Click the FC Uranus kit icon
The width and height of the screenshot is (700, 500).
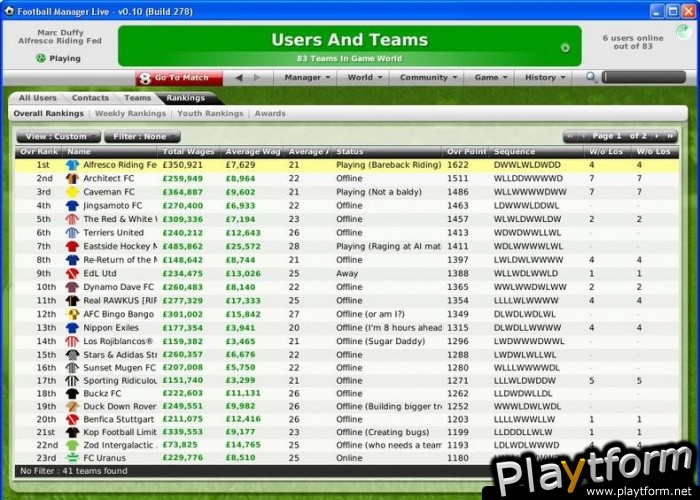tap(72, 458)
